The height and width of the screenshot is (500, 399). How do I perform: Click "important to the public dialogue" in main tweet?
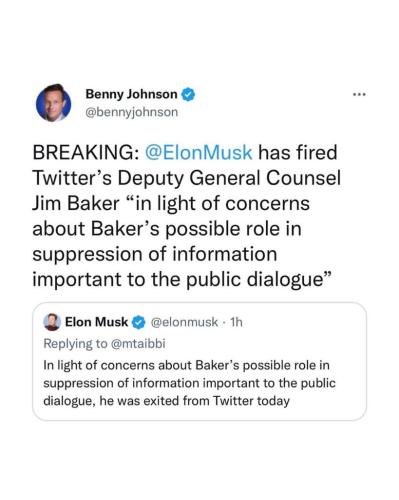178,280
